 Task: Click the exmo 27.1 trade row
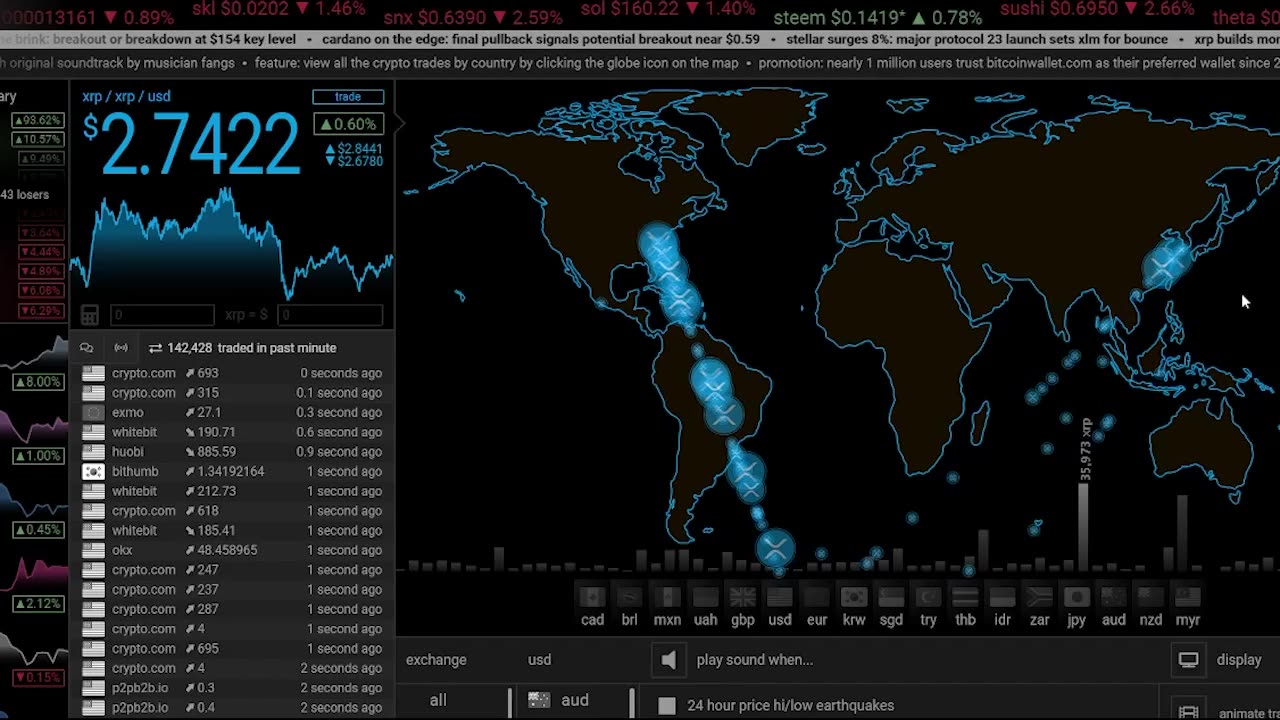(x=231, y=412)
